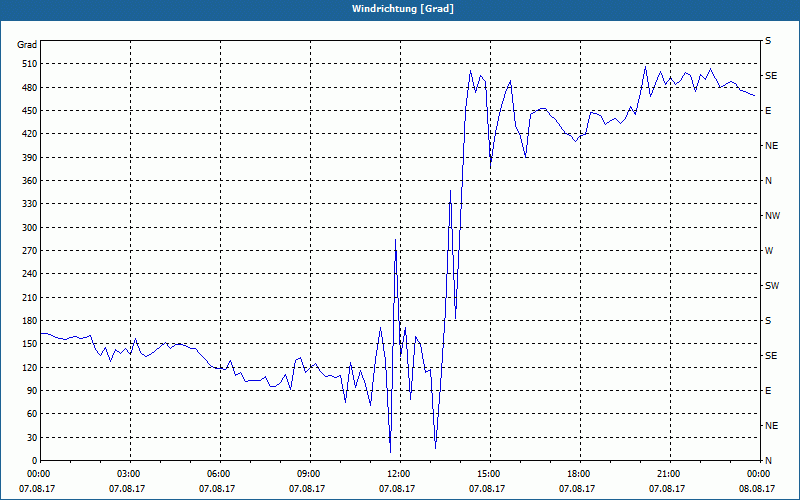Image resolution: width=800 pixels, height=500 pixels.
Task: Click the 'SW' compass direction label
Action: coord(772,286)
